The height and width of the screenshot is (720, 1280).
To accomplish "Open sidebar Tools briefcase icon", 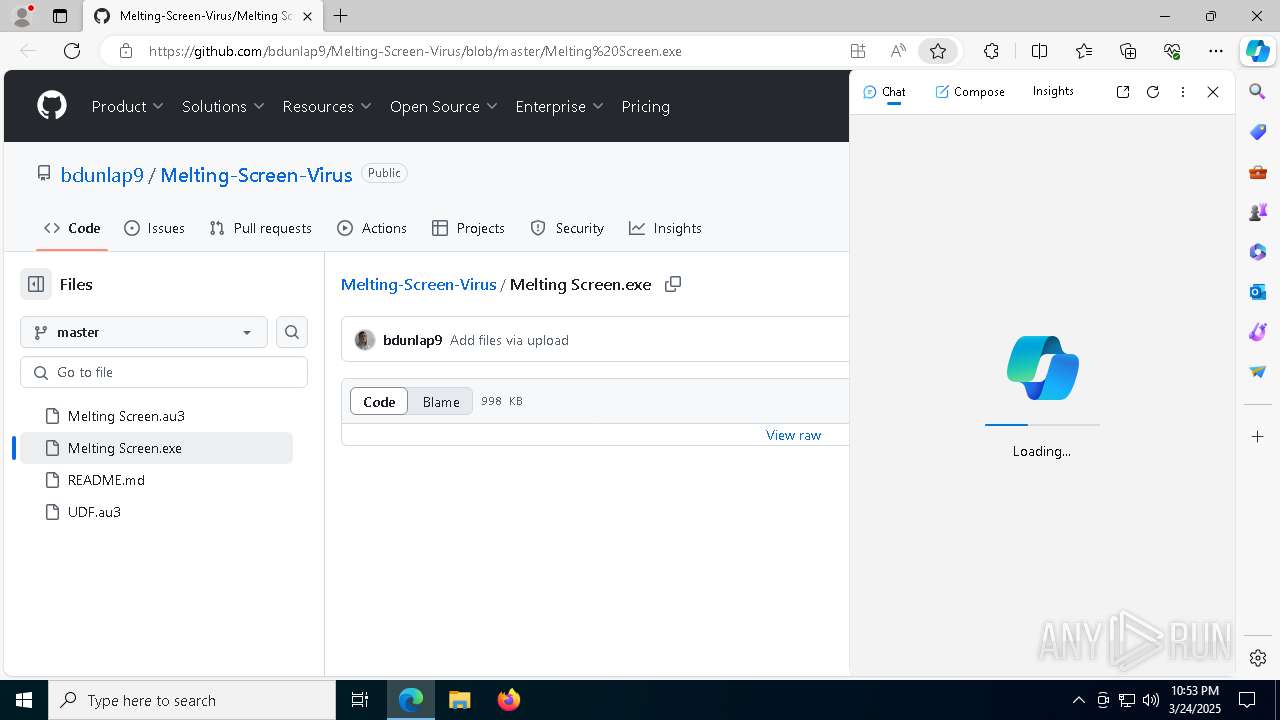I will pyautogui.click(x=1258, y=172).
